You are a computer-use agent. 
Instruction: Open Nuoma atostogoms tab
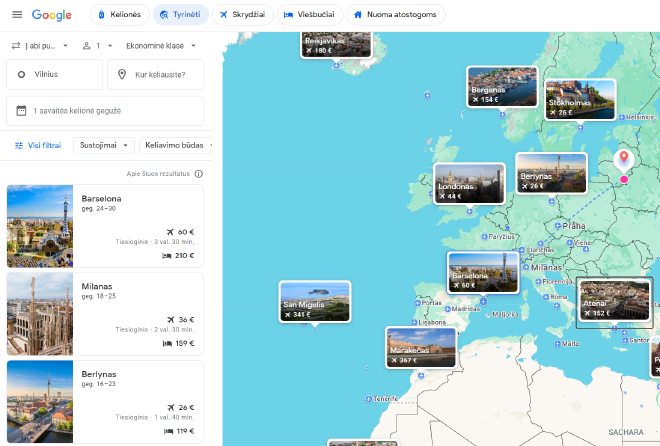(396, 15)
